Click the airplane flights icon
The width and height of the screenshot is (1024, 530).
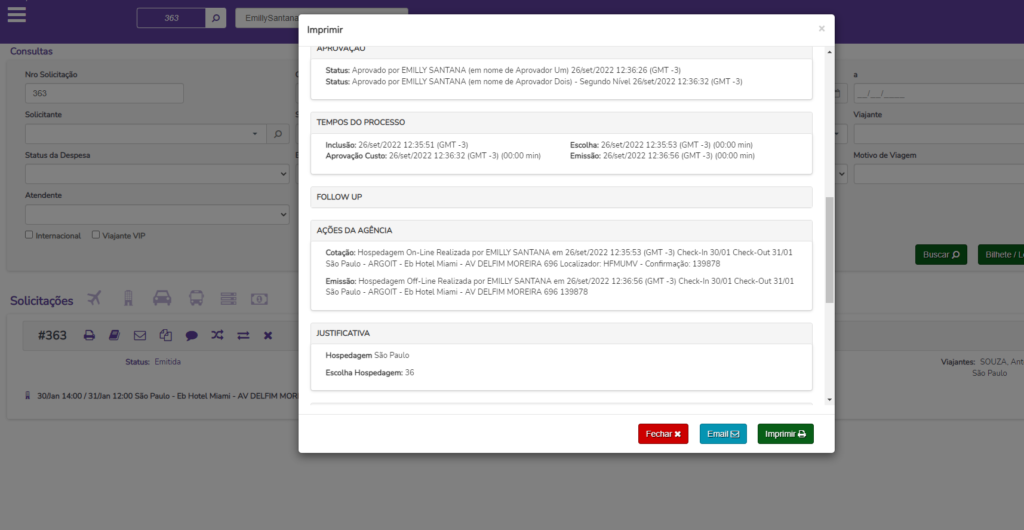coord(95,298)
